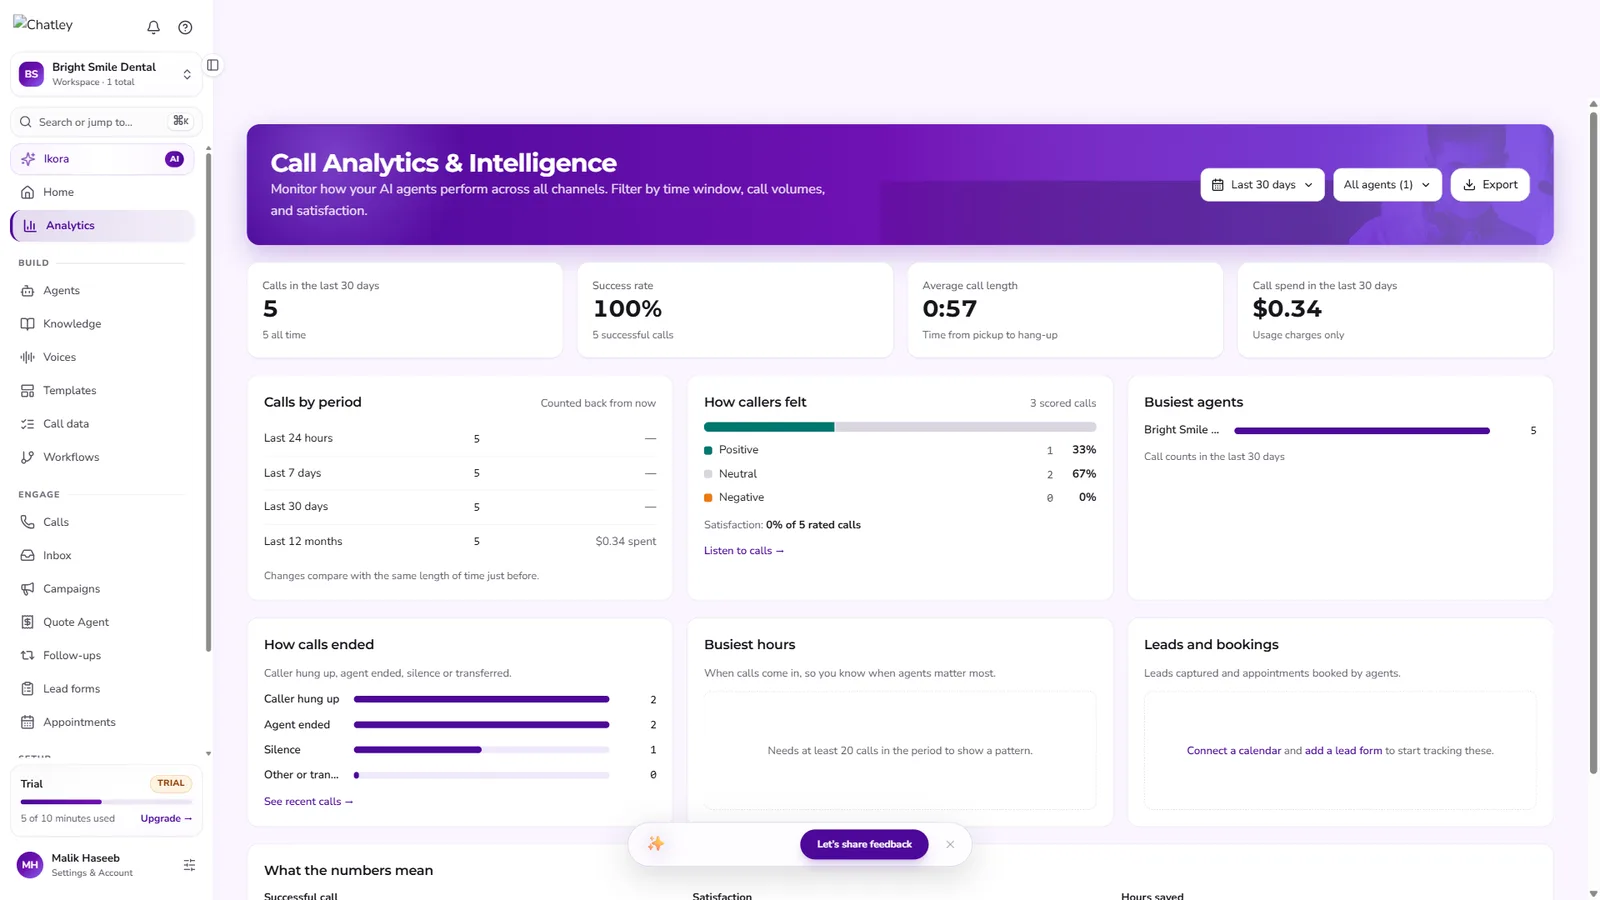Collapse the sidebar panel icon

tap(213, 65)
